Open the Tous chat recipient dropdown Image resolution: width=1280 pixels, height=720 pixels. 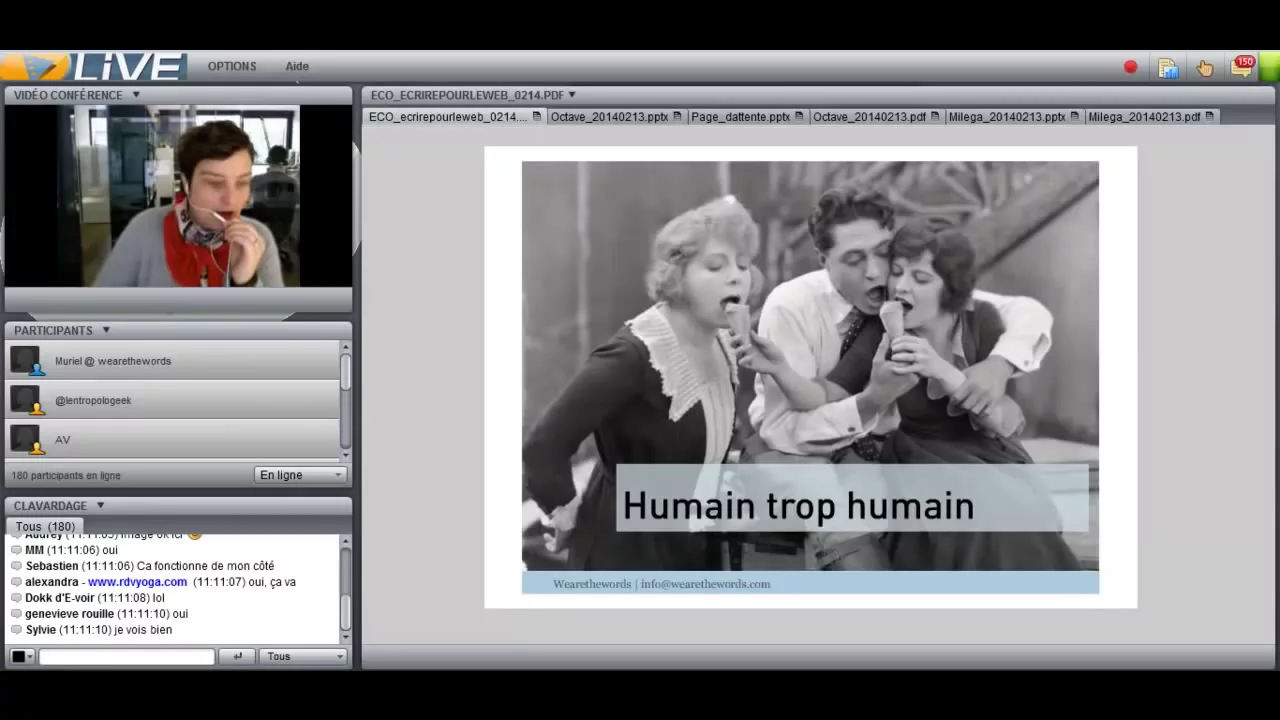pyautogui.click(x=303, y=657)
